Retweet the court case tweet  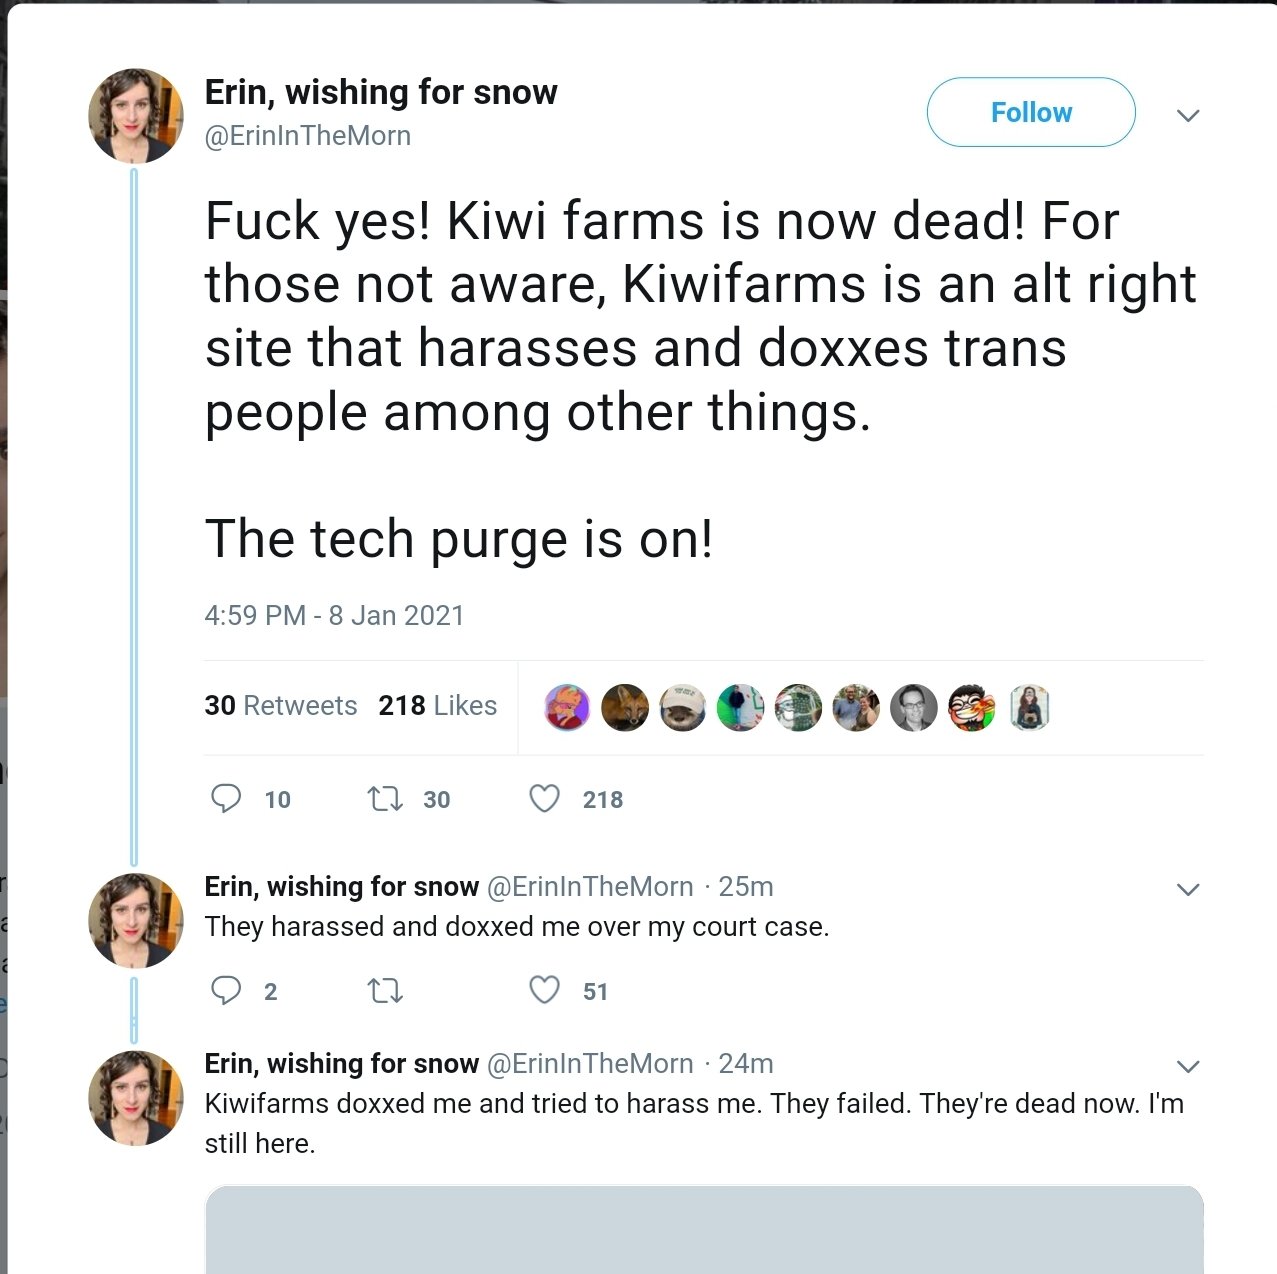point(385,990)
